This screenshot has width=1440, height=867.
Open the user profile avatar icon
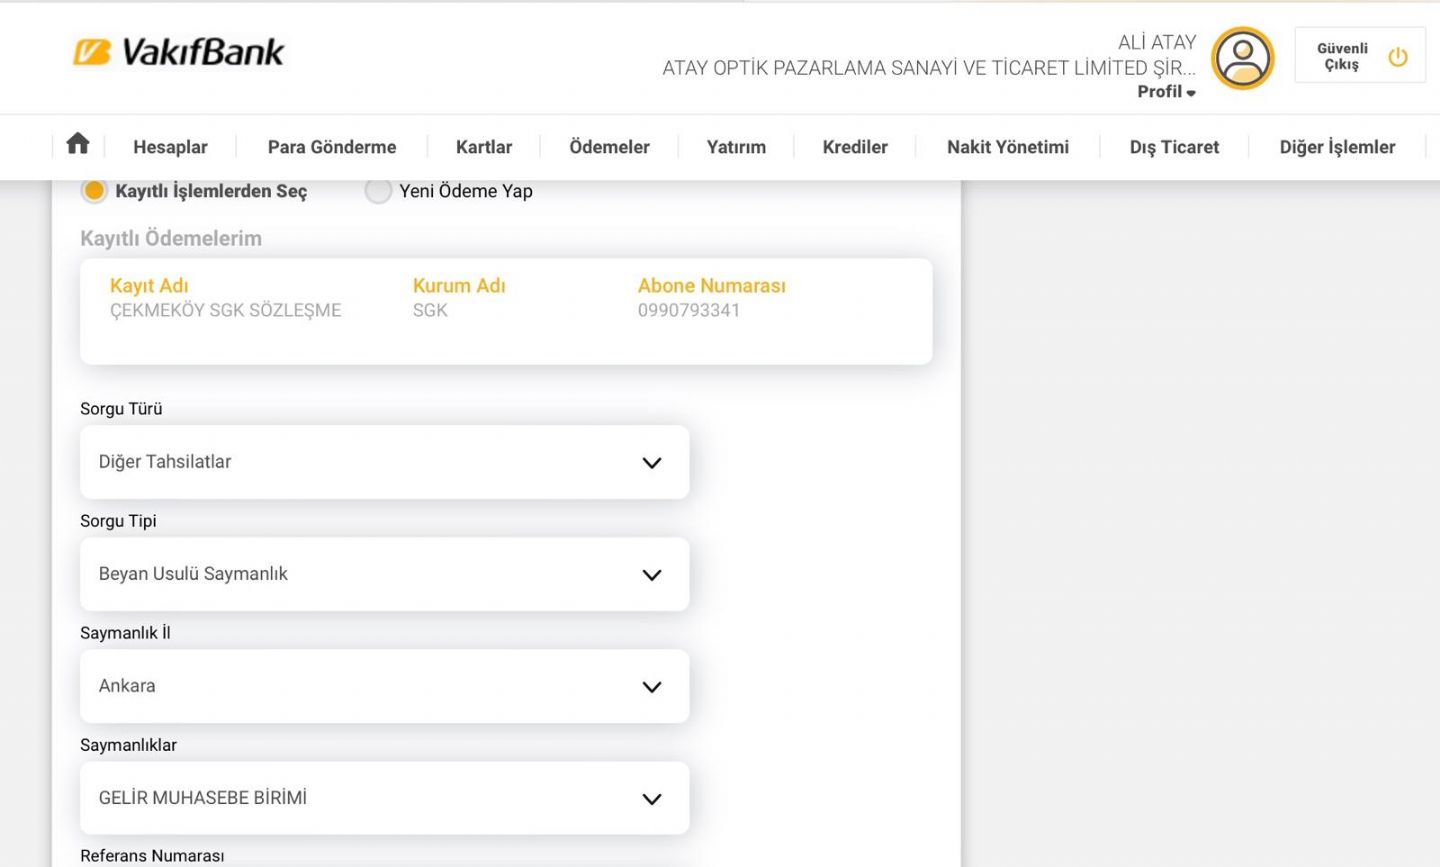(1242, 58)
